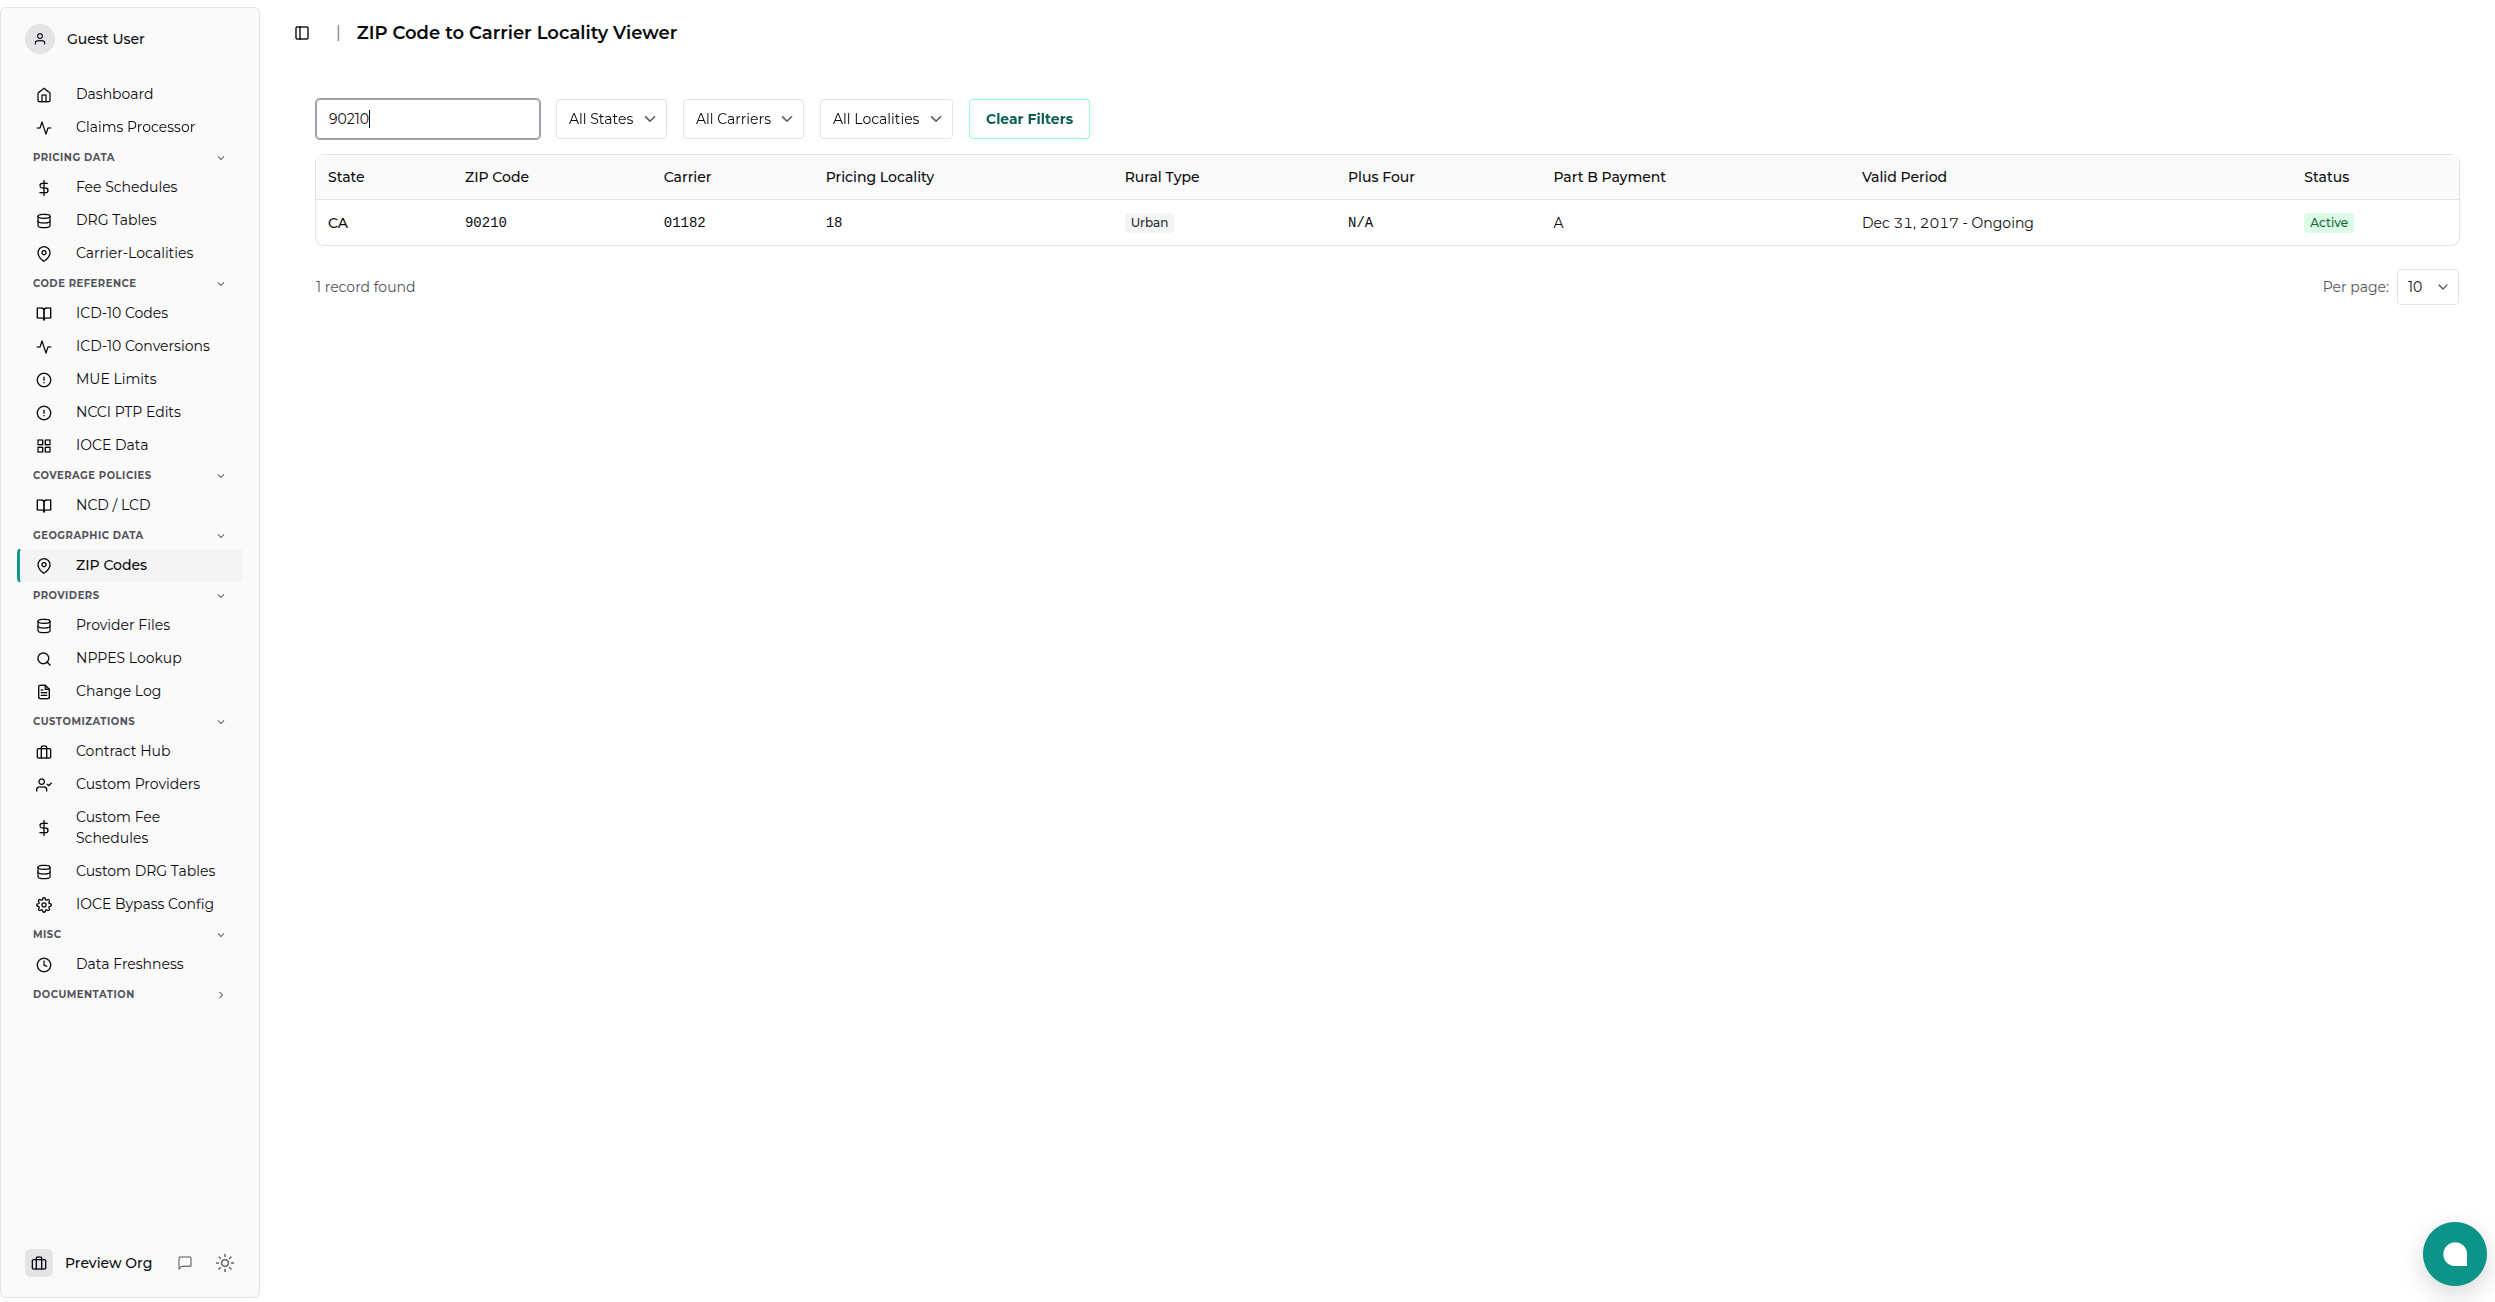Open the Per page dropdown
Viewport: 2495px width, 1302px height.
coord(2427,287)
